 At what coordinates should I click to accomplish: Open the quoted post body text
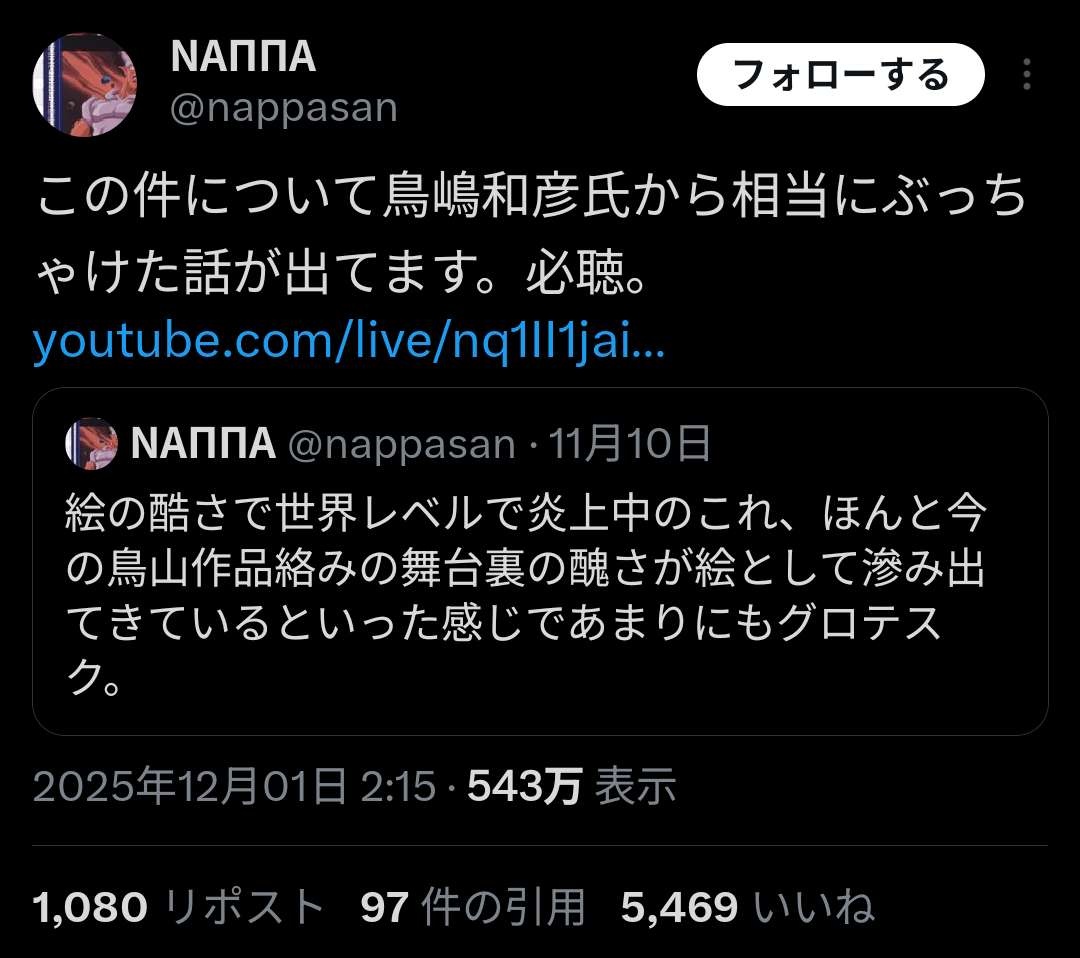525,596
